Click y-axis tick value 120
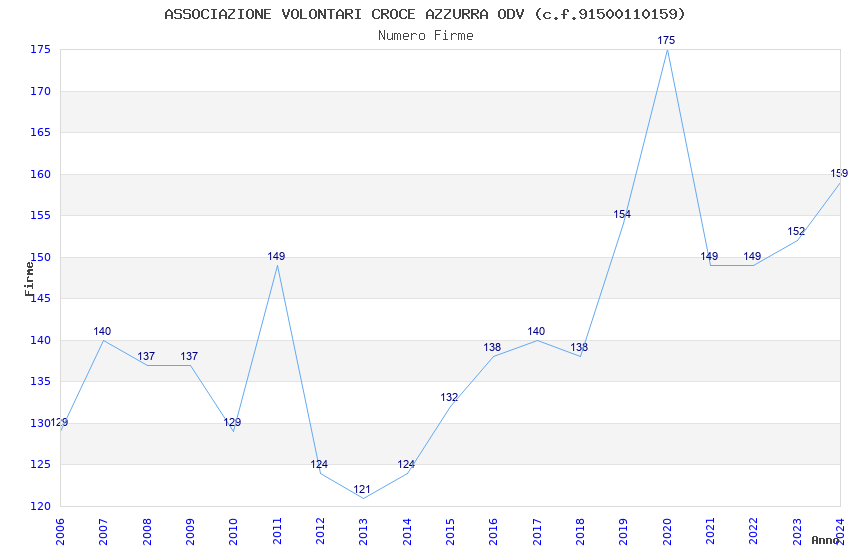 [40, 506]
